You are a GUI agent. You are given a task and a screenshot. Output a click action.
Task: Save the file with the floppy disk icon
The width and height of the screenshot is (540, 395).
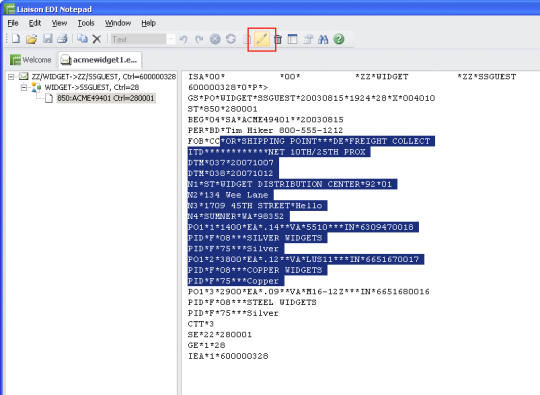pos(48,39)
